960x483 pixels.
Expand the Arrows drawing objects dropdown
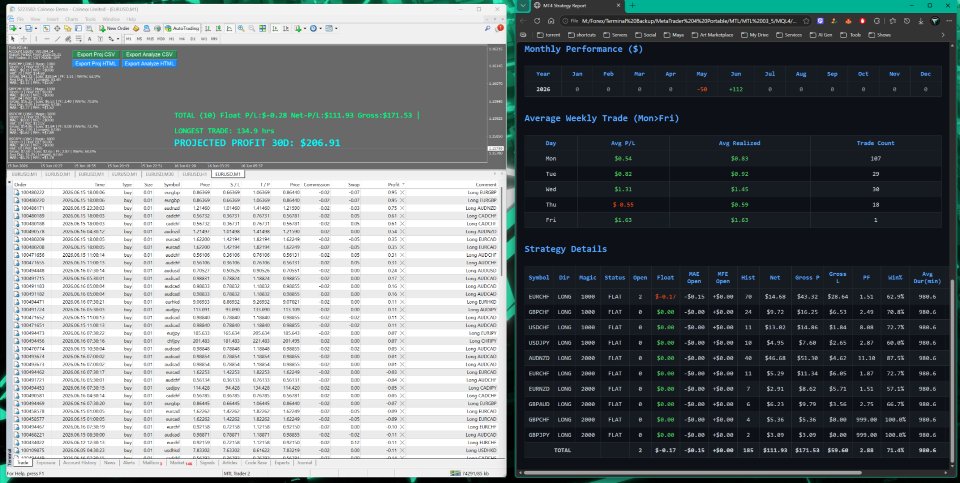[x=118, y=39]
